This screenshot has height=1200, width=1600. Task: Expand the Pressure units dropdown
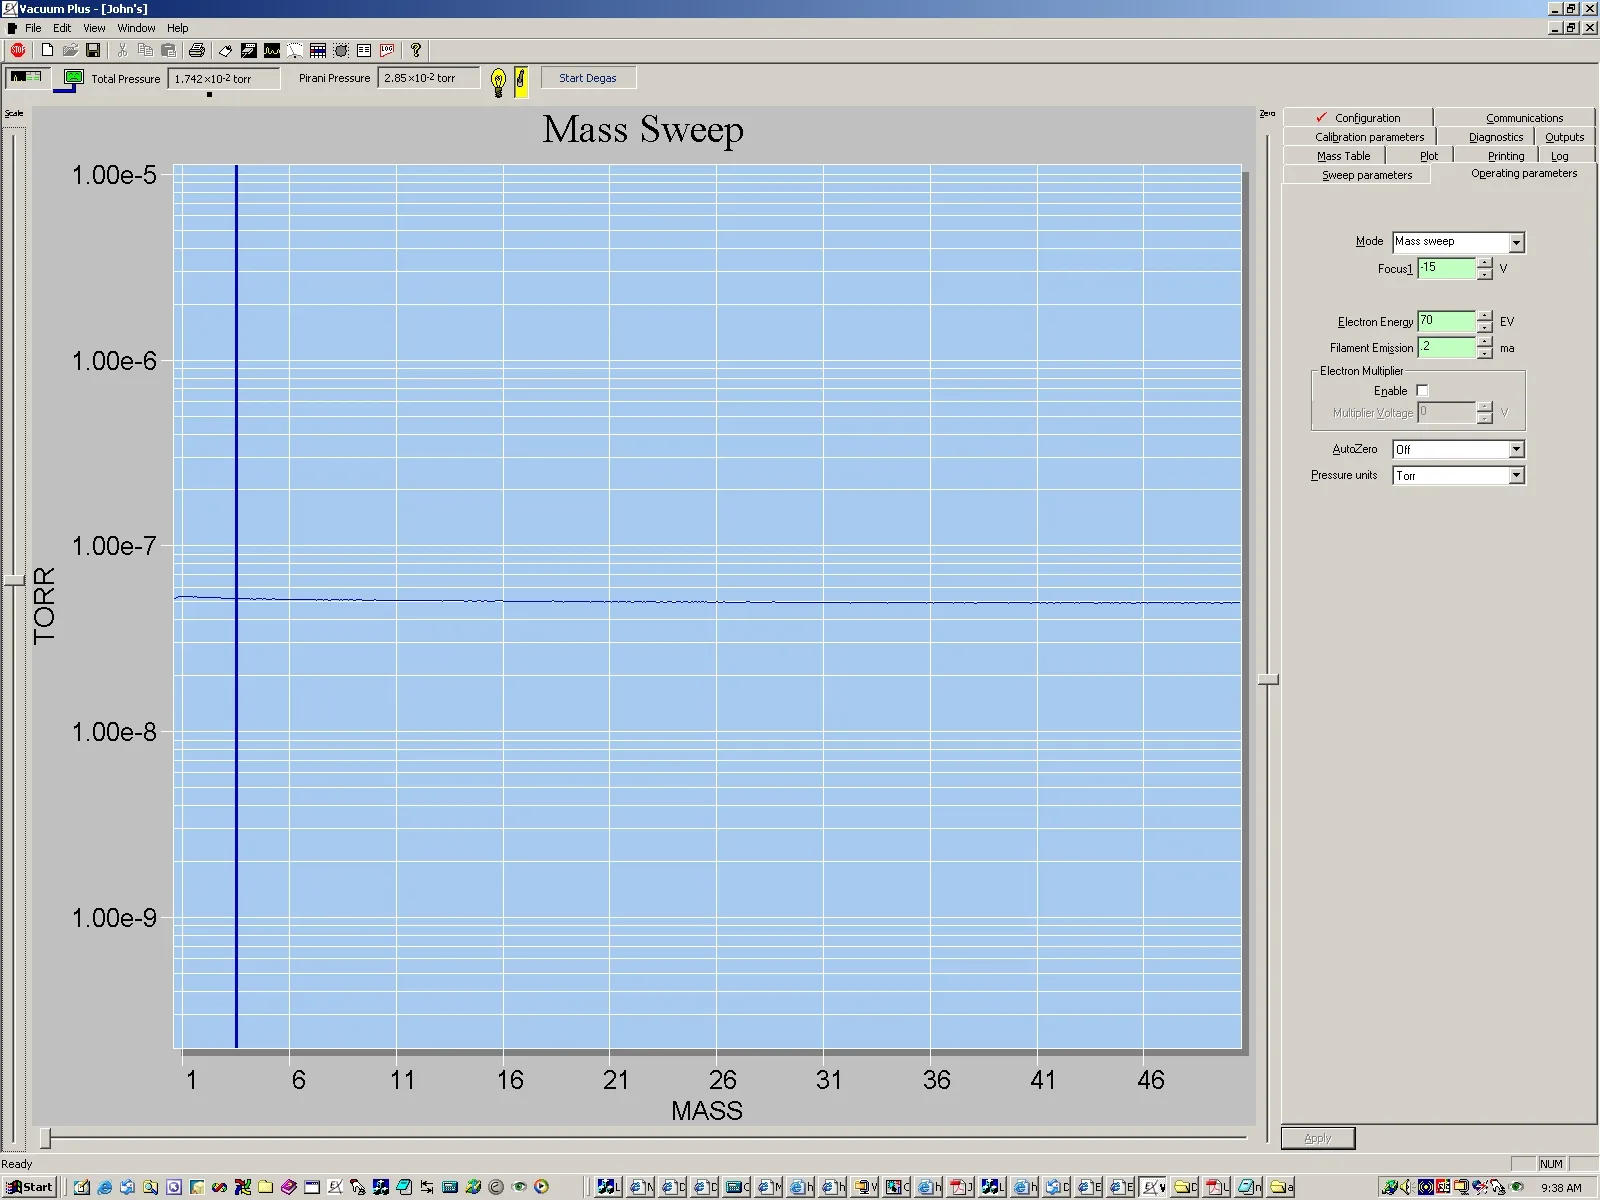1516,476
